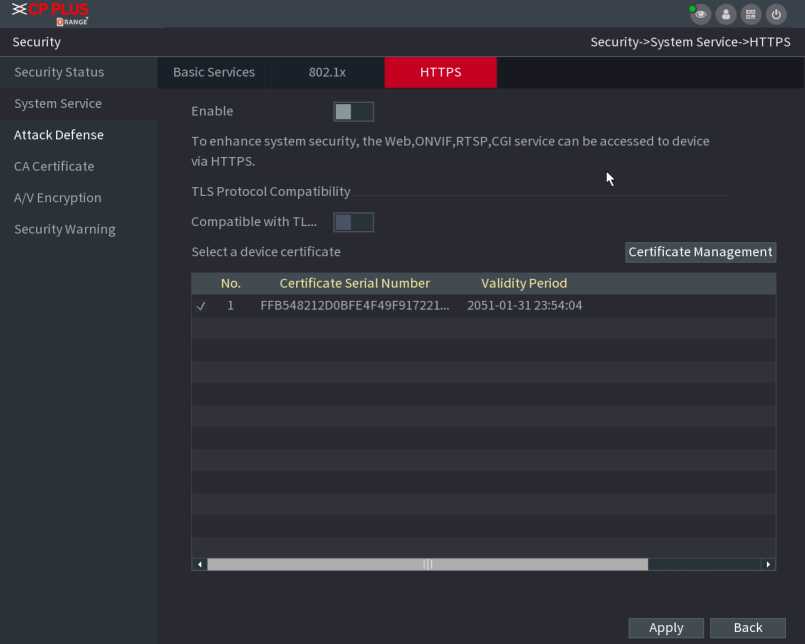The image size is (805, 644).
Task: Switch to the 802.1x tab
Action: [x=327, y=72]
